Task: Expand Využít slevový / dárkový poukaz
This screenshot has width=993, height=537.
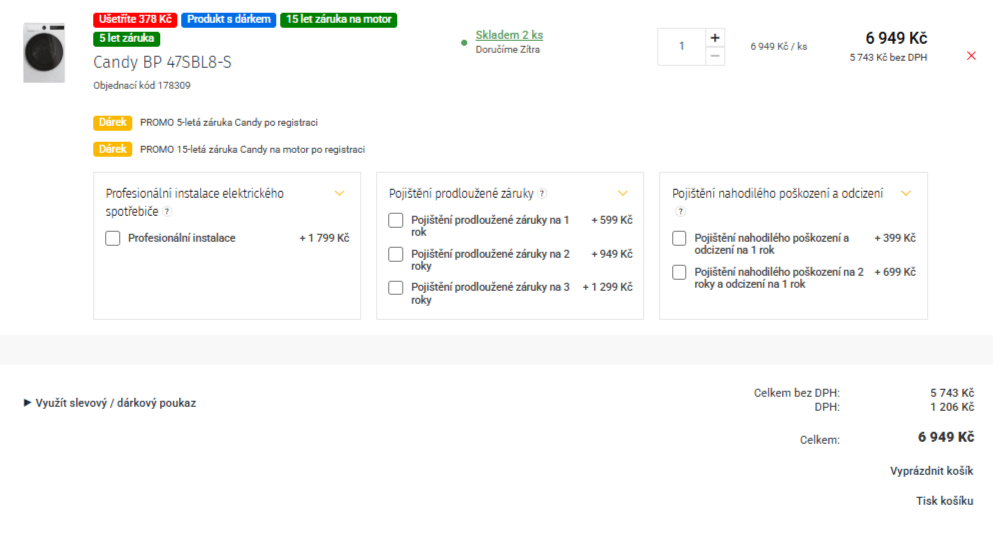Action: 110,403
